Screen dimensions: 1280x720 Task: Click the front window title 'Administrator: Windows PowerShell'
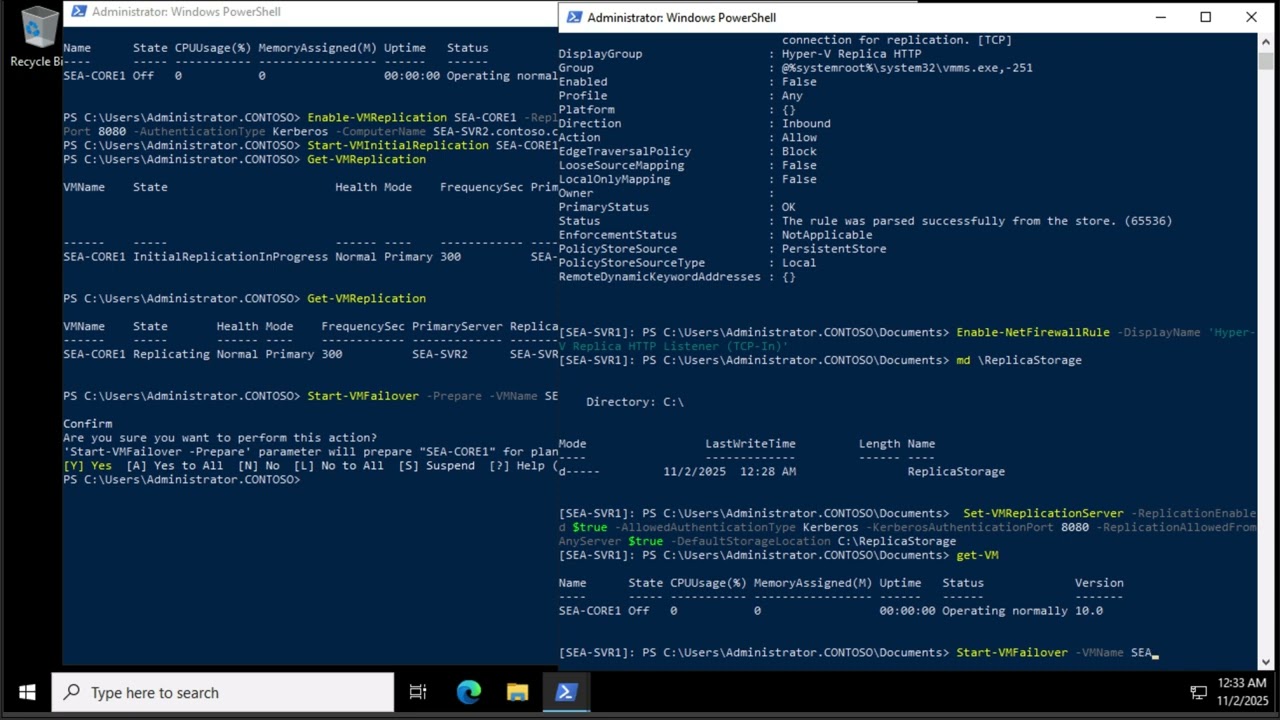682,18
